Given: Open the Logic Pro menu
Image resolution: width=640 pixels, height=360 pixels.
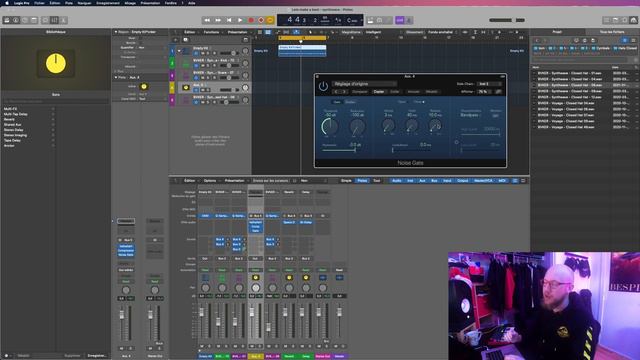Looking at the screenshot, I should (x=22, y=3).
